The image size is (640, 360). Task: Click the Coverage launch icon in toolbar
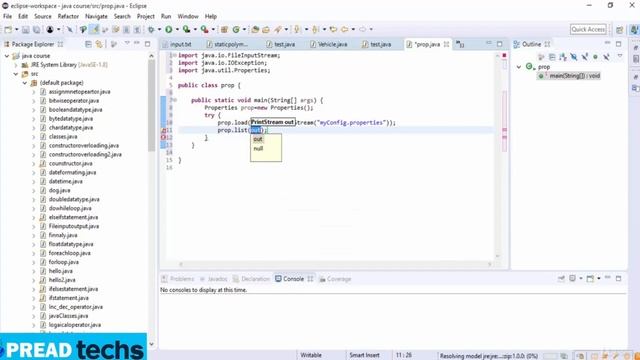pyautogui.click(x=187, y=29)
